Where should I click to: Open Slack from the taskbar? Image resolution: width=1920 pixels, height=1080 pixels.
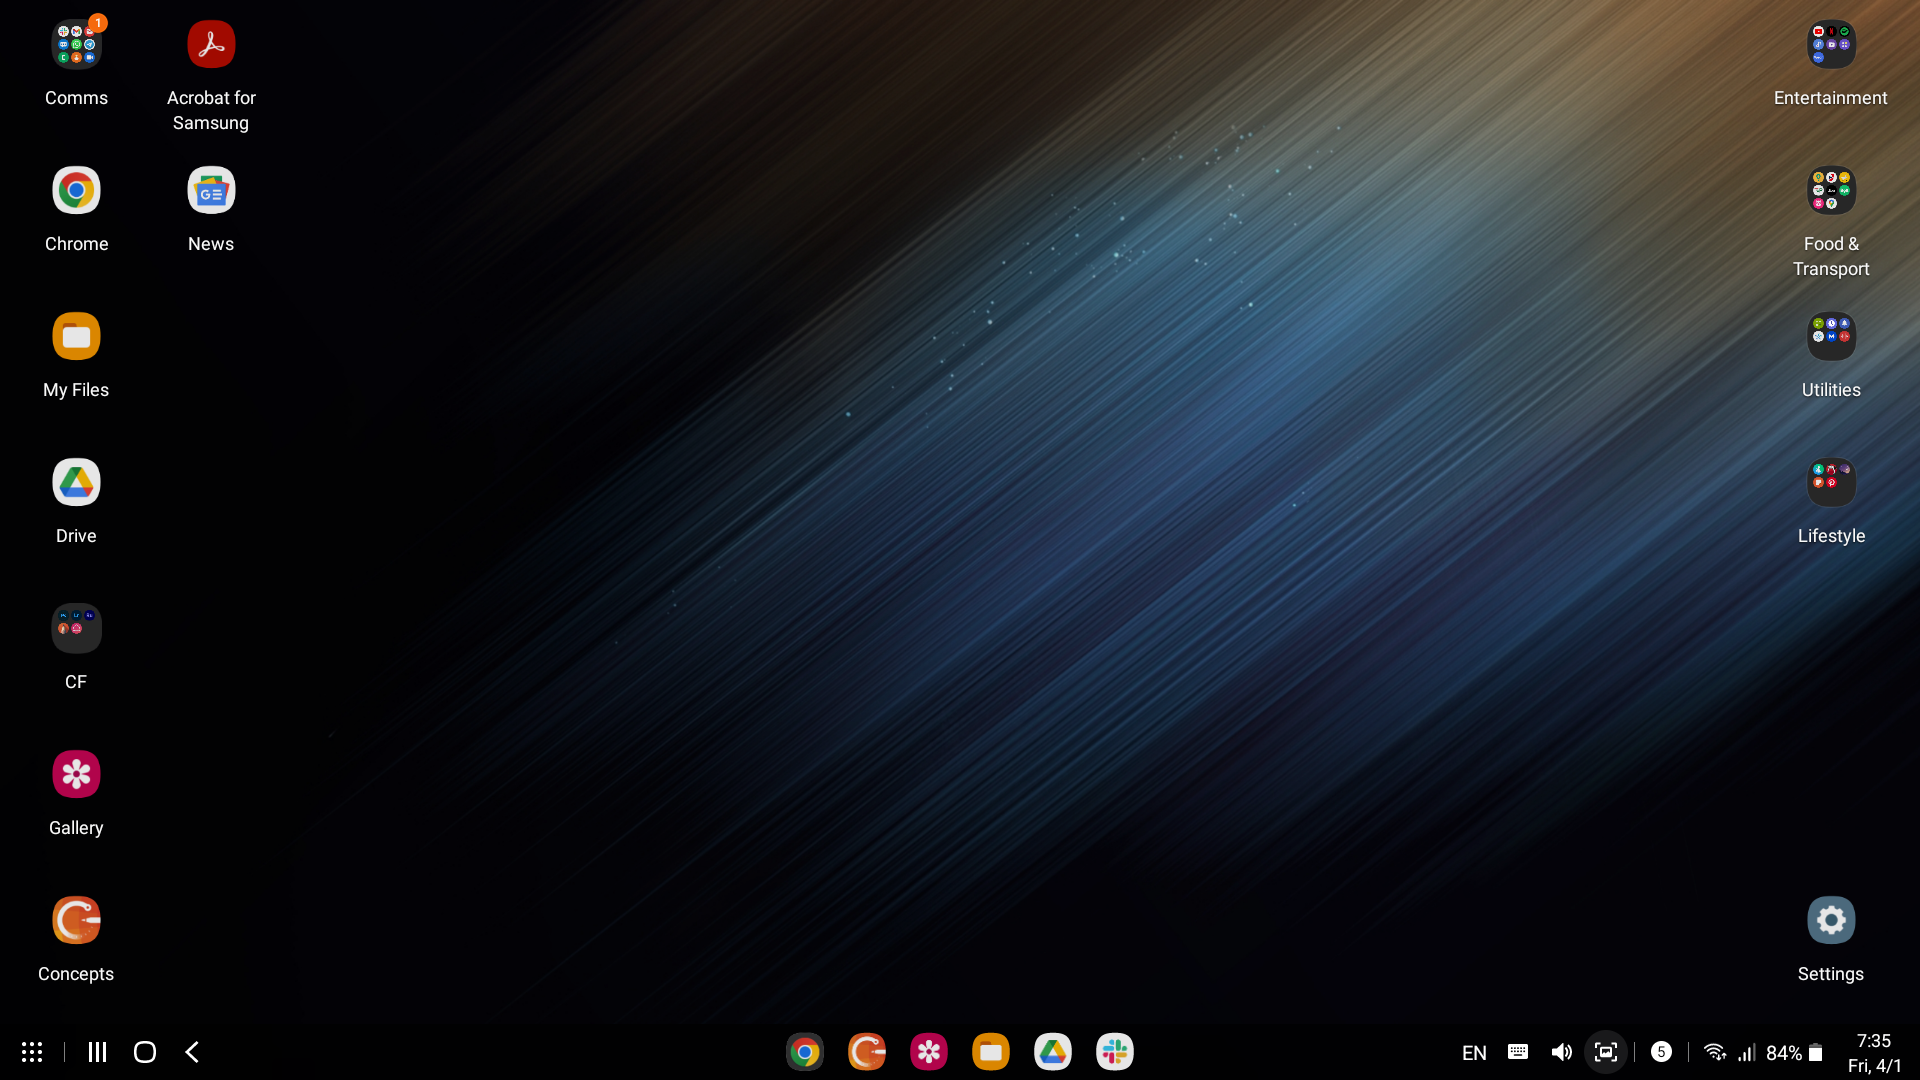(x=1115, y=1052)
